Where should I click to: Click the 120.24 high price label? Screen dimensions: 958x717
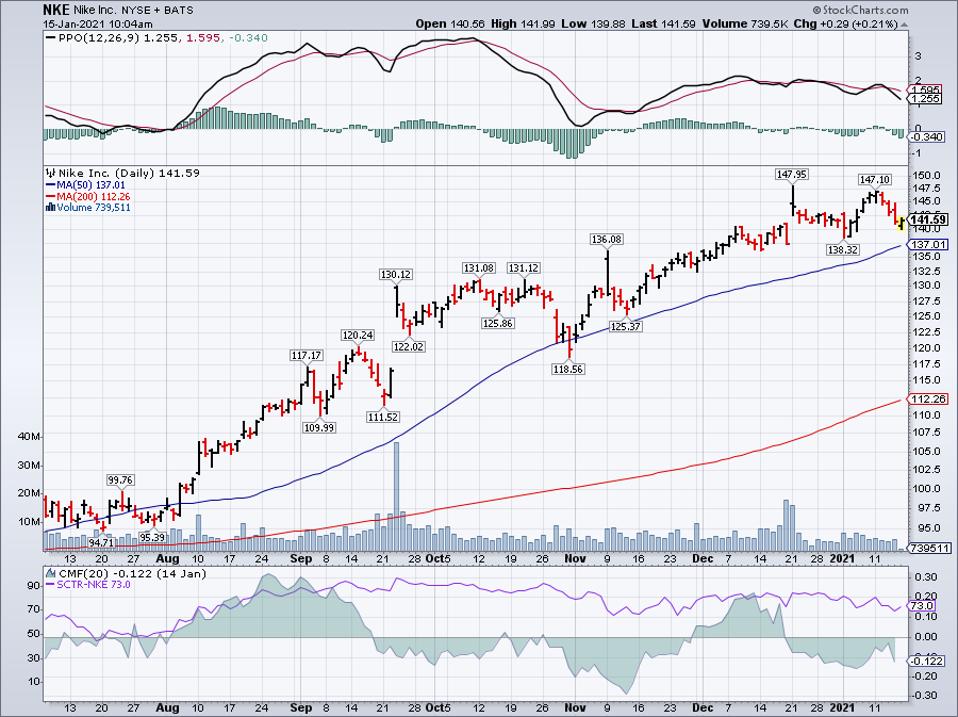pyautogui.click(x=357, y=335)
